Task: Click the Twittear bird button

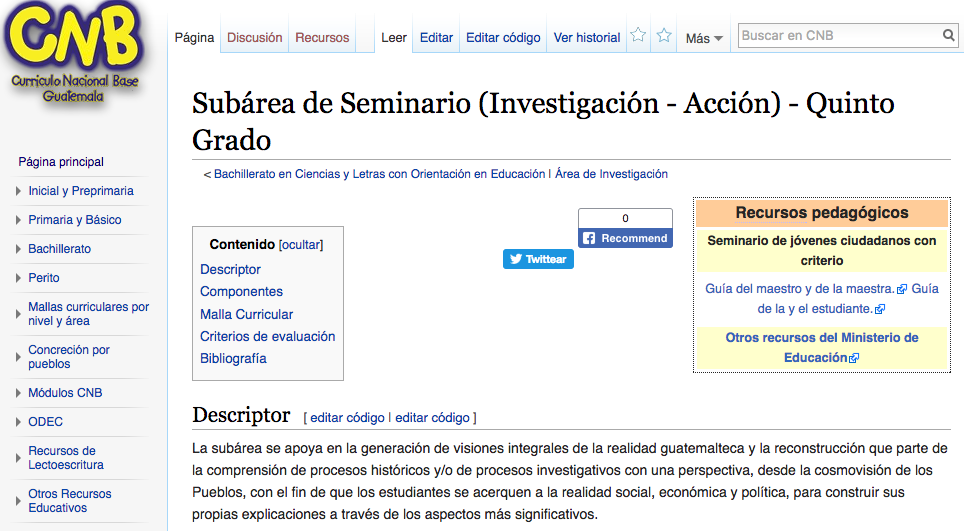Action: (x=539, y=259)
